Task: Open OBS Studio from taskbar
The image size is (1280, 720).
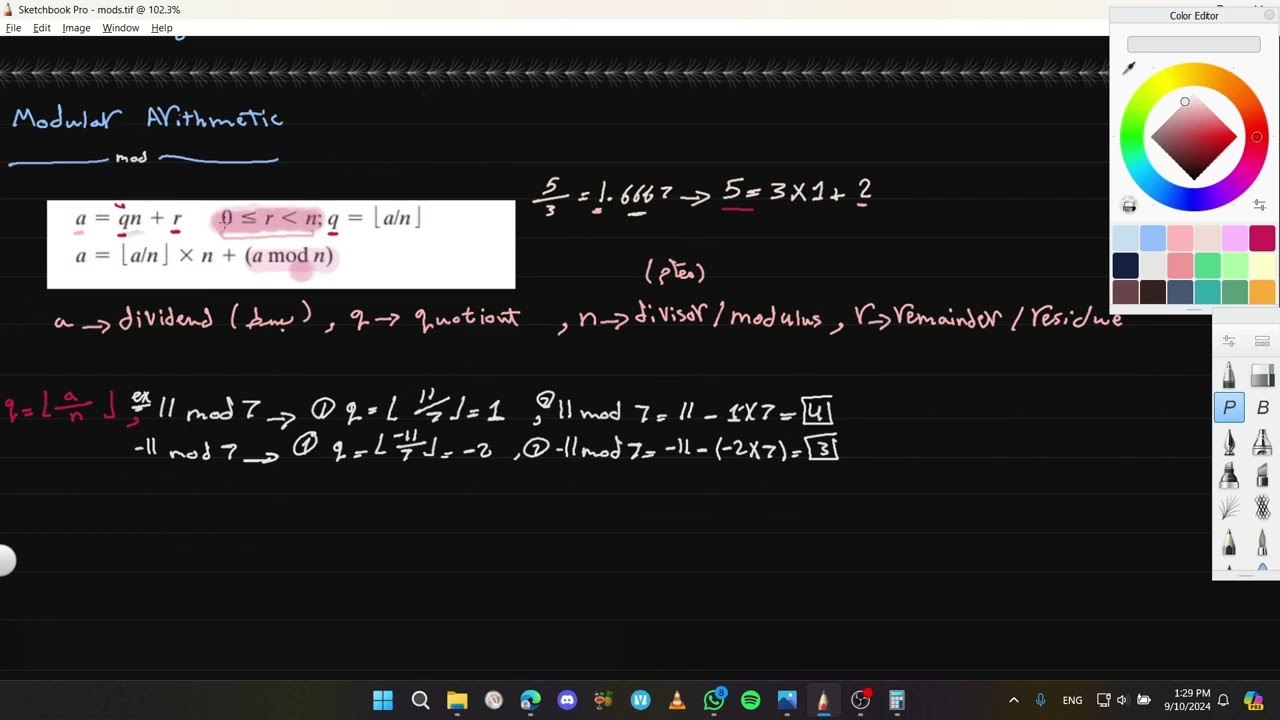Action: click(x=860, y=700)
